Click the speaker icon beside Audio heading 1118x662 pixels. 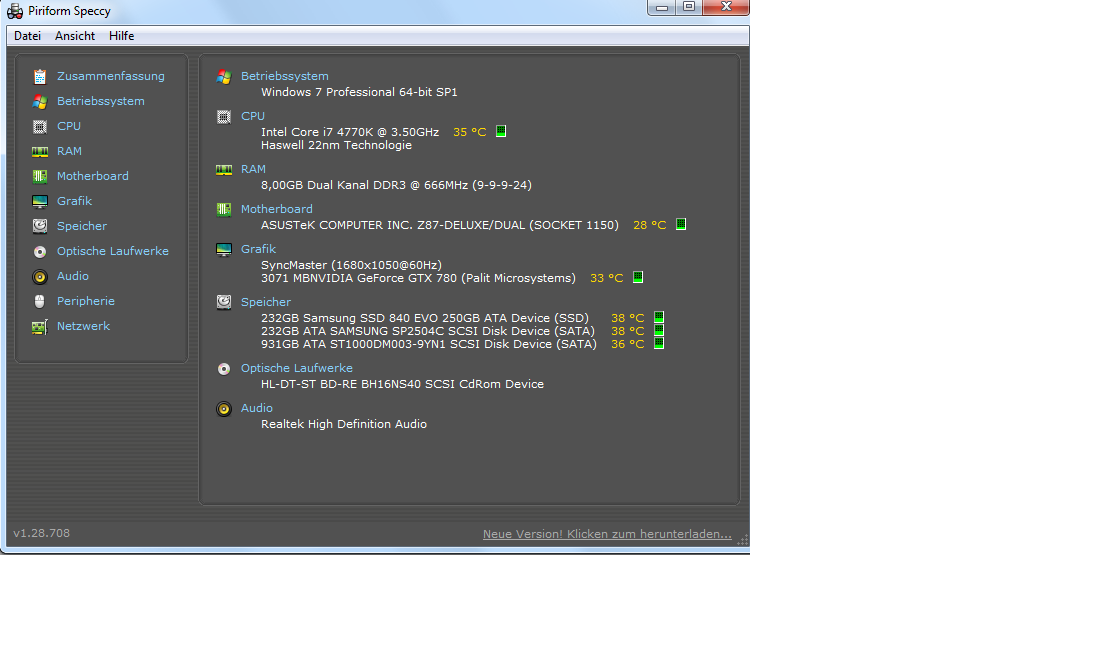[224, 409]
